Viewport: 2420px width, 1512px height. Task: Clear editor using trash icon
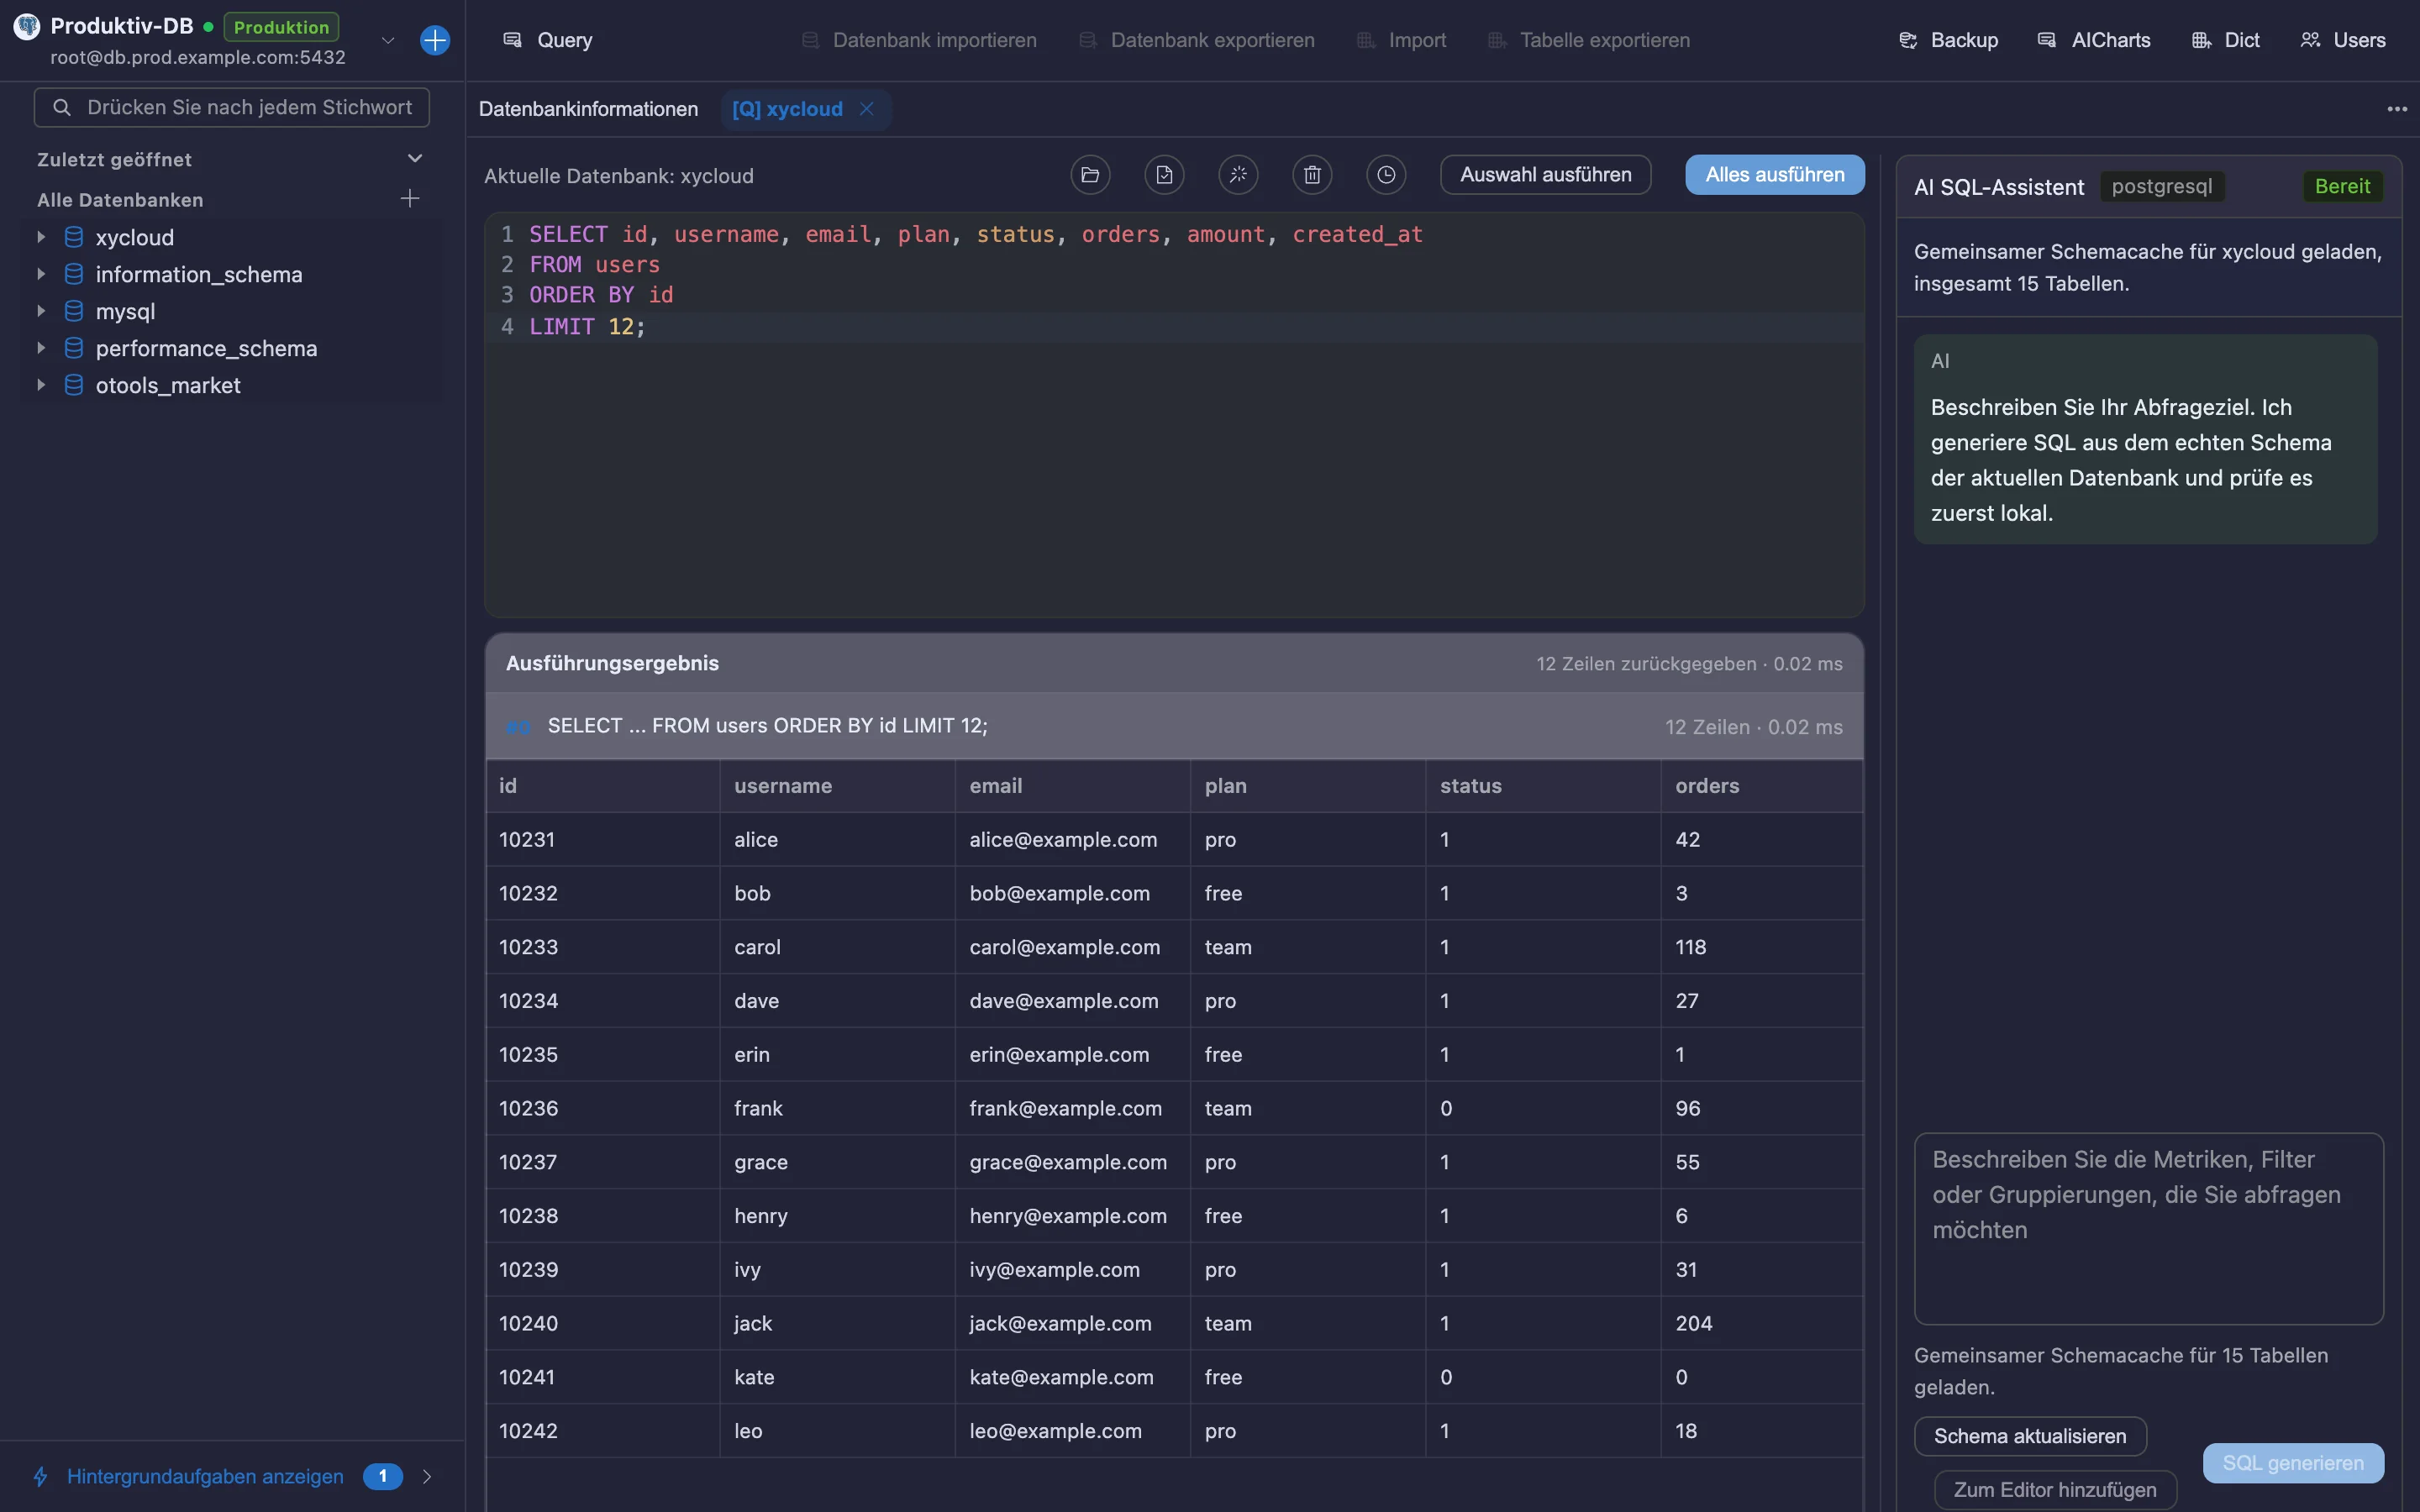coord(1312,175)
